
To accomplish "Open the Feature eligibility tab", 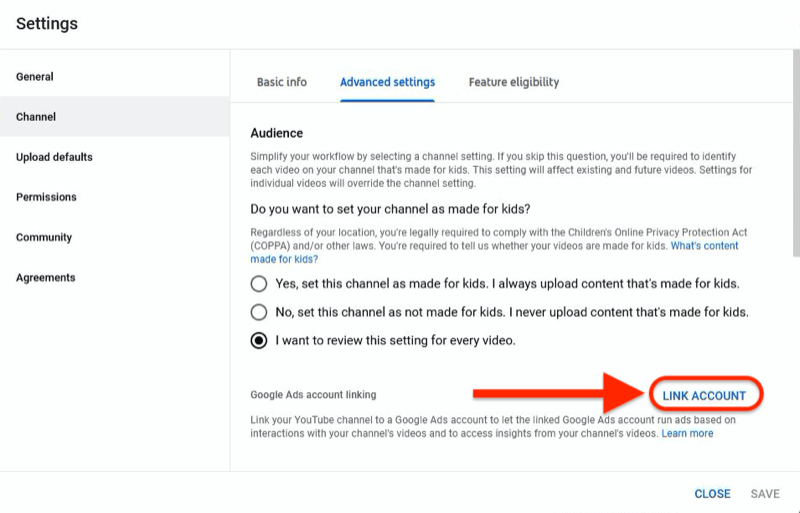I will click(x=514, y=82).
